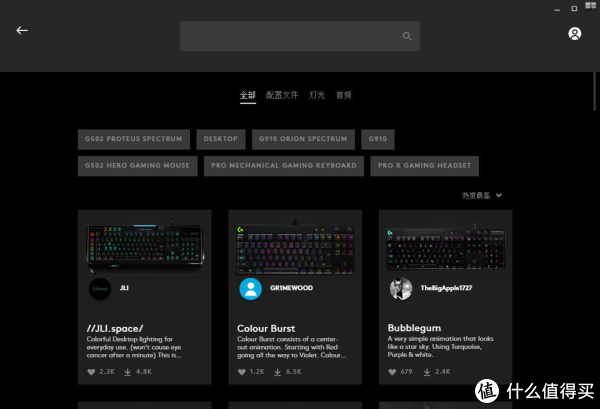Open GR1MEWOOD's avatar
The image size is (600, 409).
coord(251,289)
